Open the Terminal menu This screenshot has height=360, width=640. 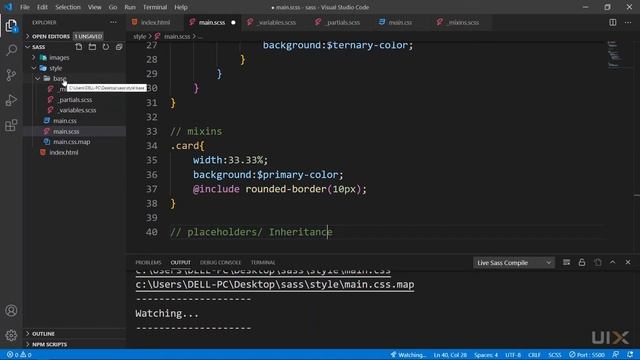click(155, 7)
